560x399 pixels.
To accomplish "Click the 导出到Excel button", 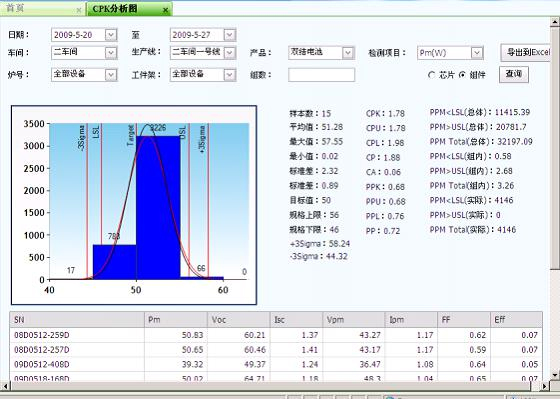I will [x=525, y=53].
